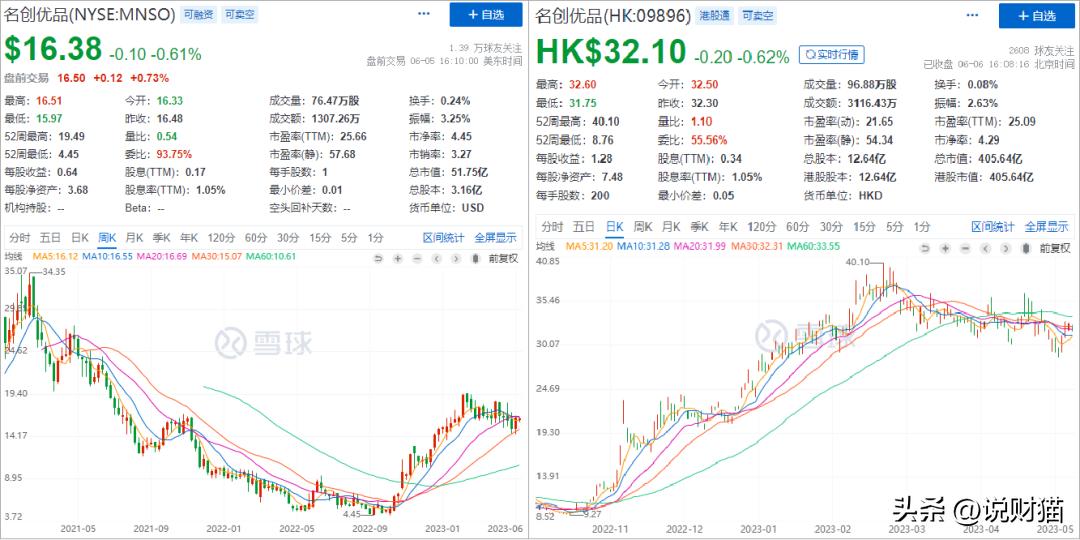Image resolution: width=1080 pixels, height=540 pixels.
Task: Select 120分 tab on MNSO chart
Action: pos(221,238)
